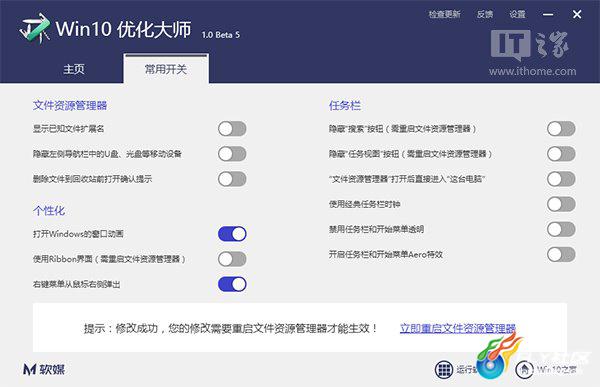Click the grid icon next to 运行
Image resolution: width=600 pixels, height=387 pixels.
click(444, 369)
